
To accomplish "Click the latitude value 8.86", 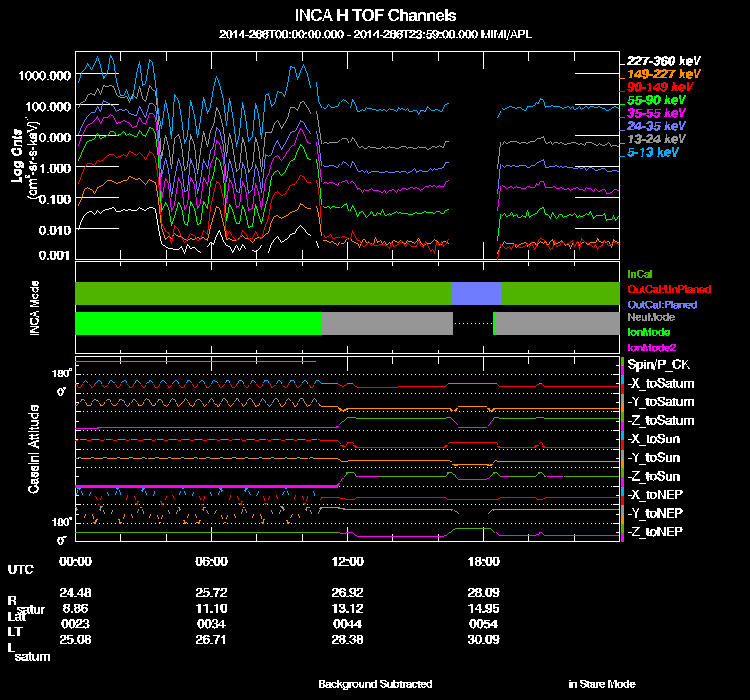I will click(75, 609).
